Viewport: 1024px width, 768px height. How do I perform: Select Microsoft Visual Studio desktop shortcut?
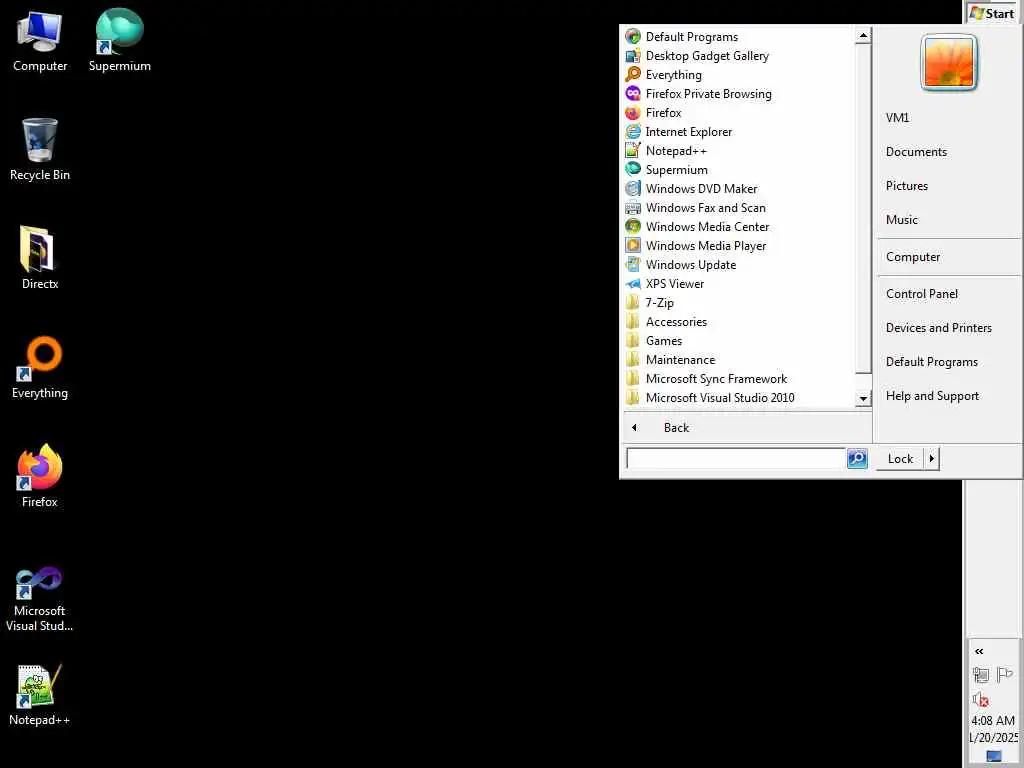click(40, 600)
